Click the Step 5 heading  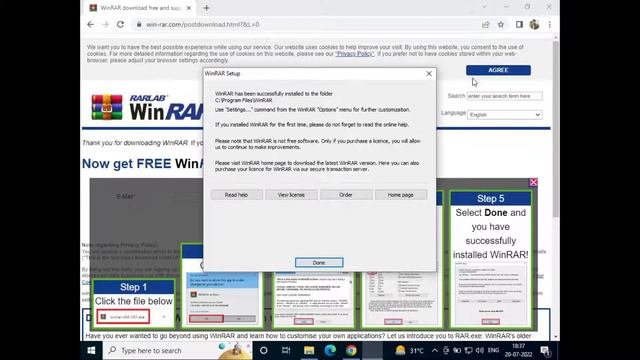point(491,199)
